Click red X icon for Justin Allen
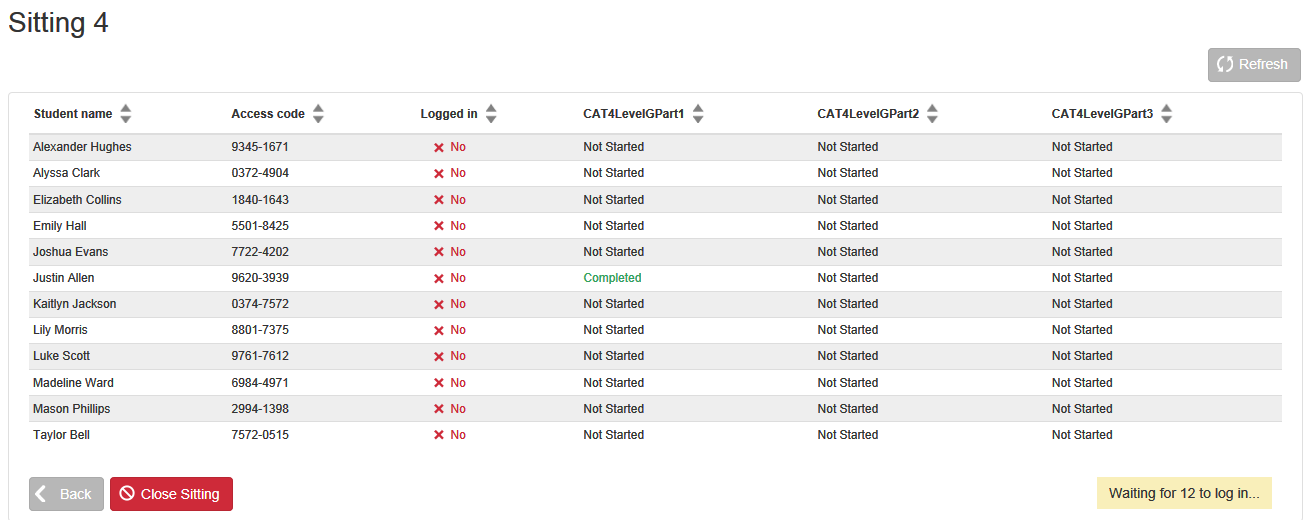The width and height of the screenshot is (1310, 520). pyautogui.click(x=438, y=278)
